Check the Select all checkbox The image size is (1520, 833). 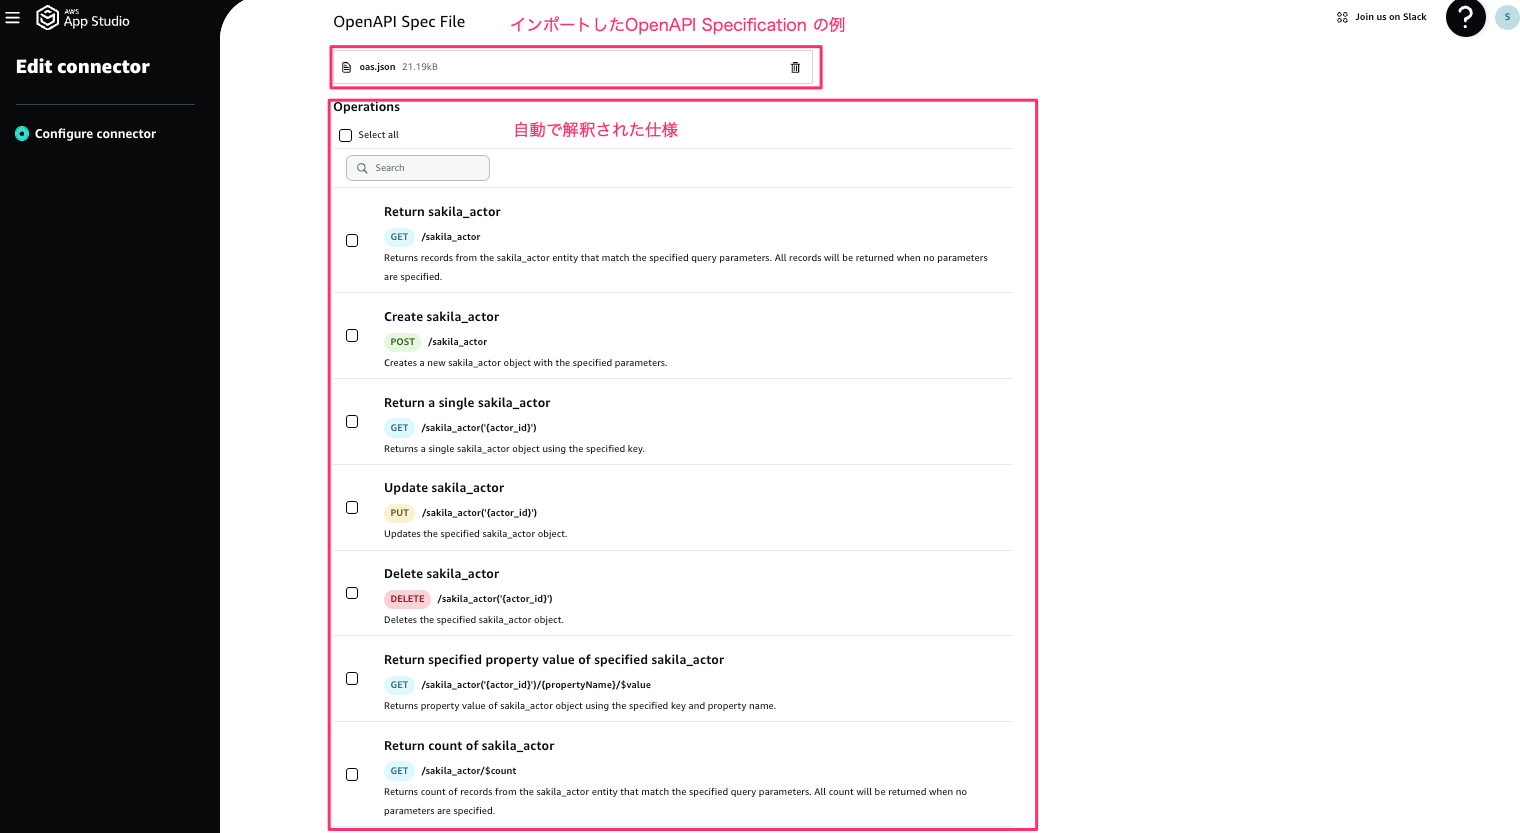345,135
